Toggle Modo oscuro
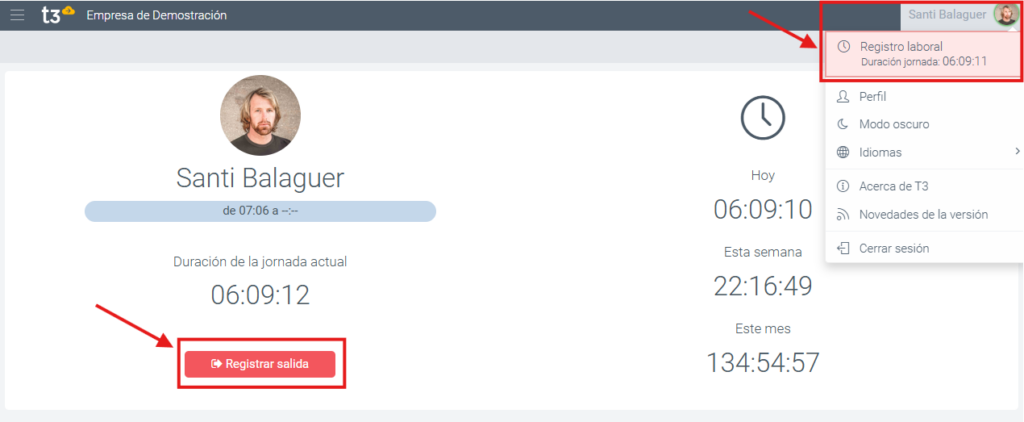This screenshot has width=1024, height=422. pos(894,124)
